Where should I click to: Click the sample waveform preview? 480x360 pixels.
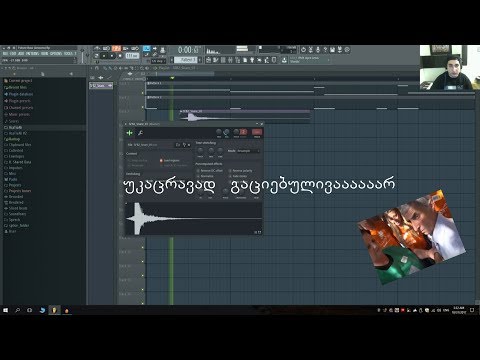[x=194, y=218]
